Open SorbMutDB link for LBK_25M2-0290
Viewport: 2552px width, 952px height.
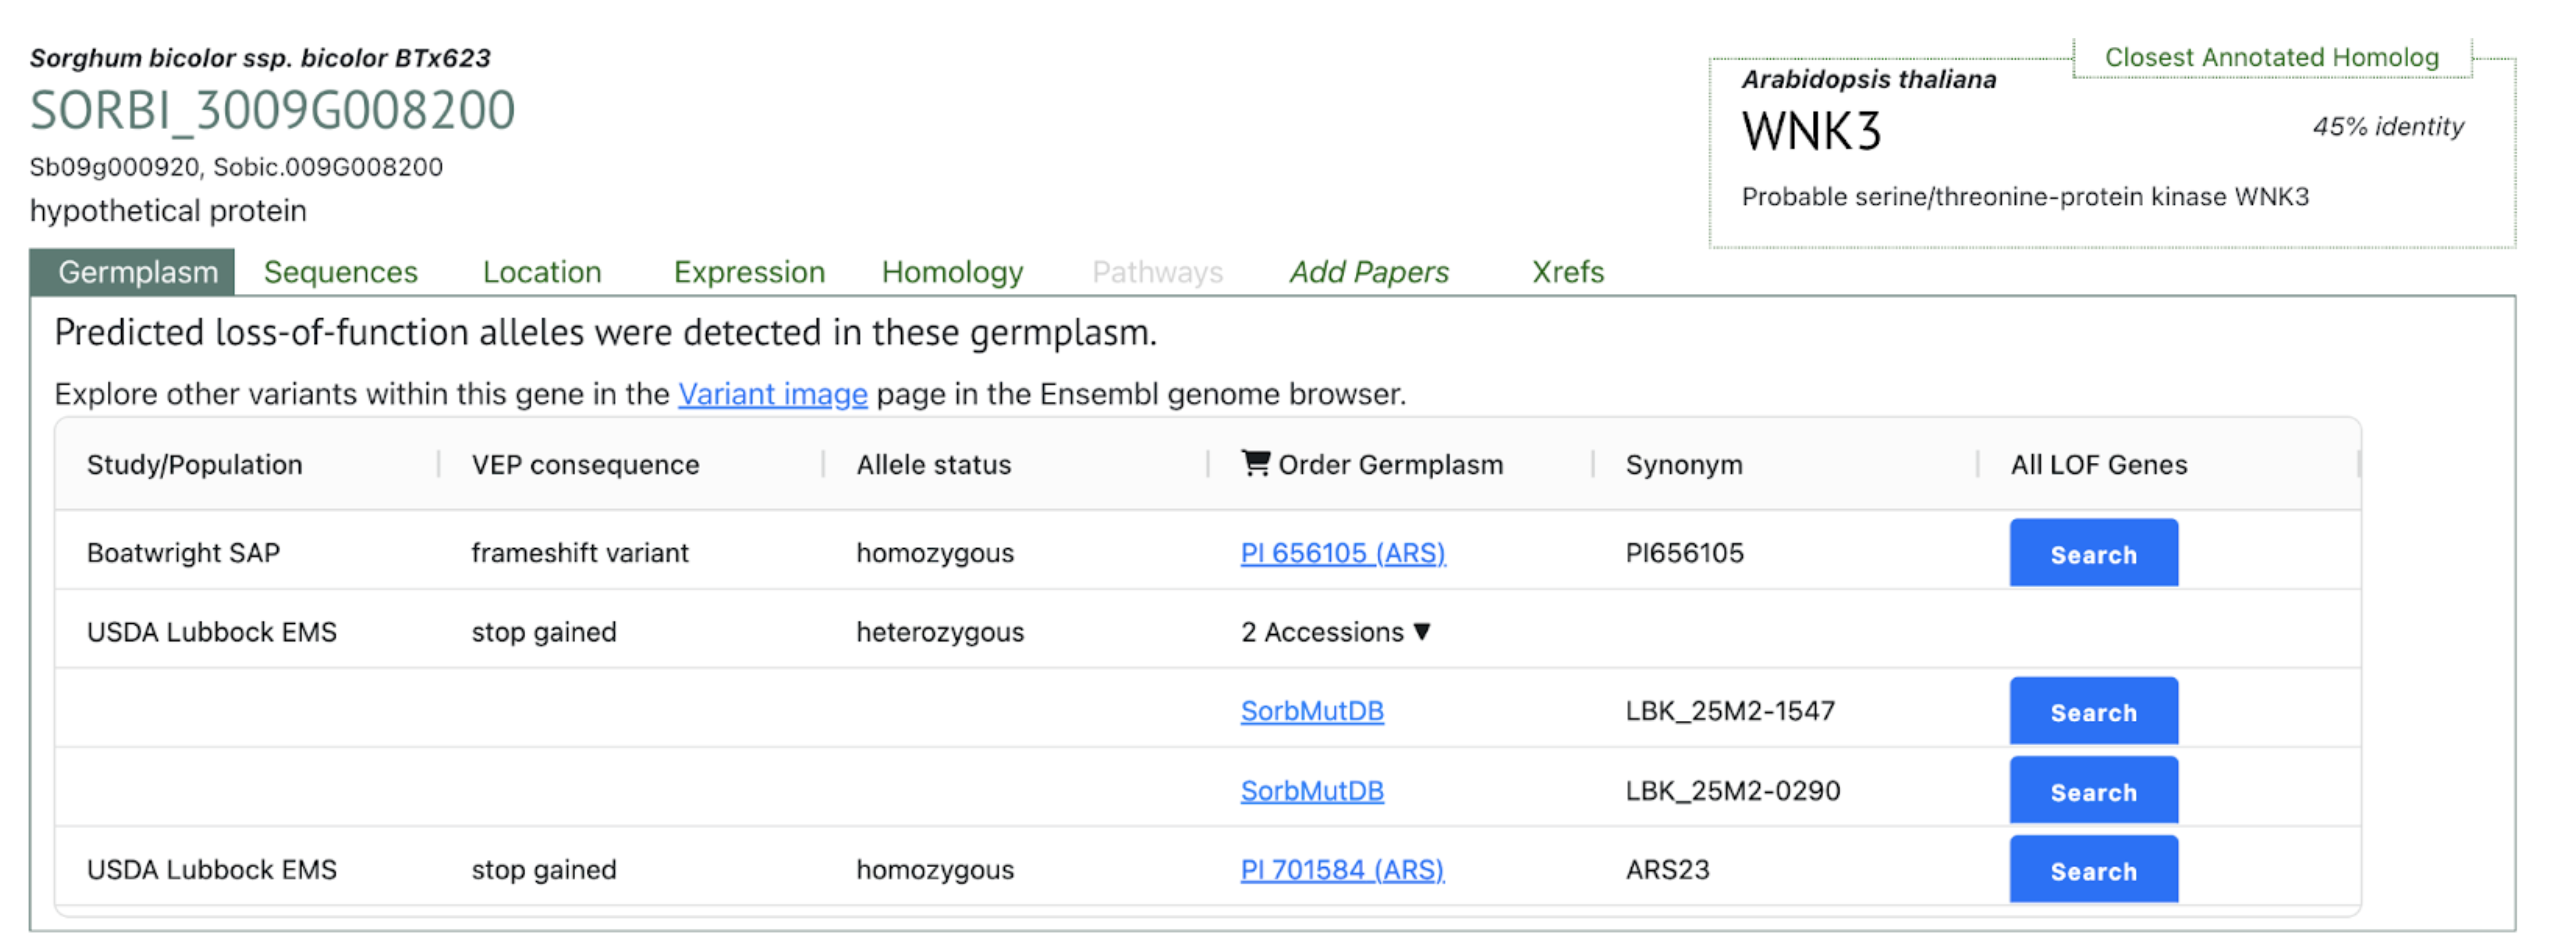[1311, 791]
